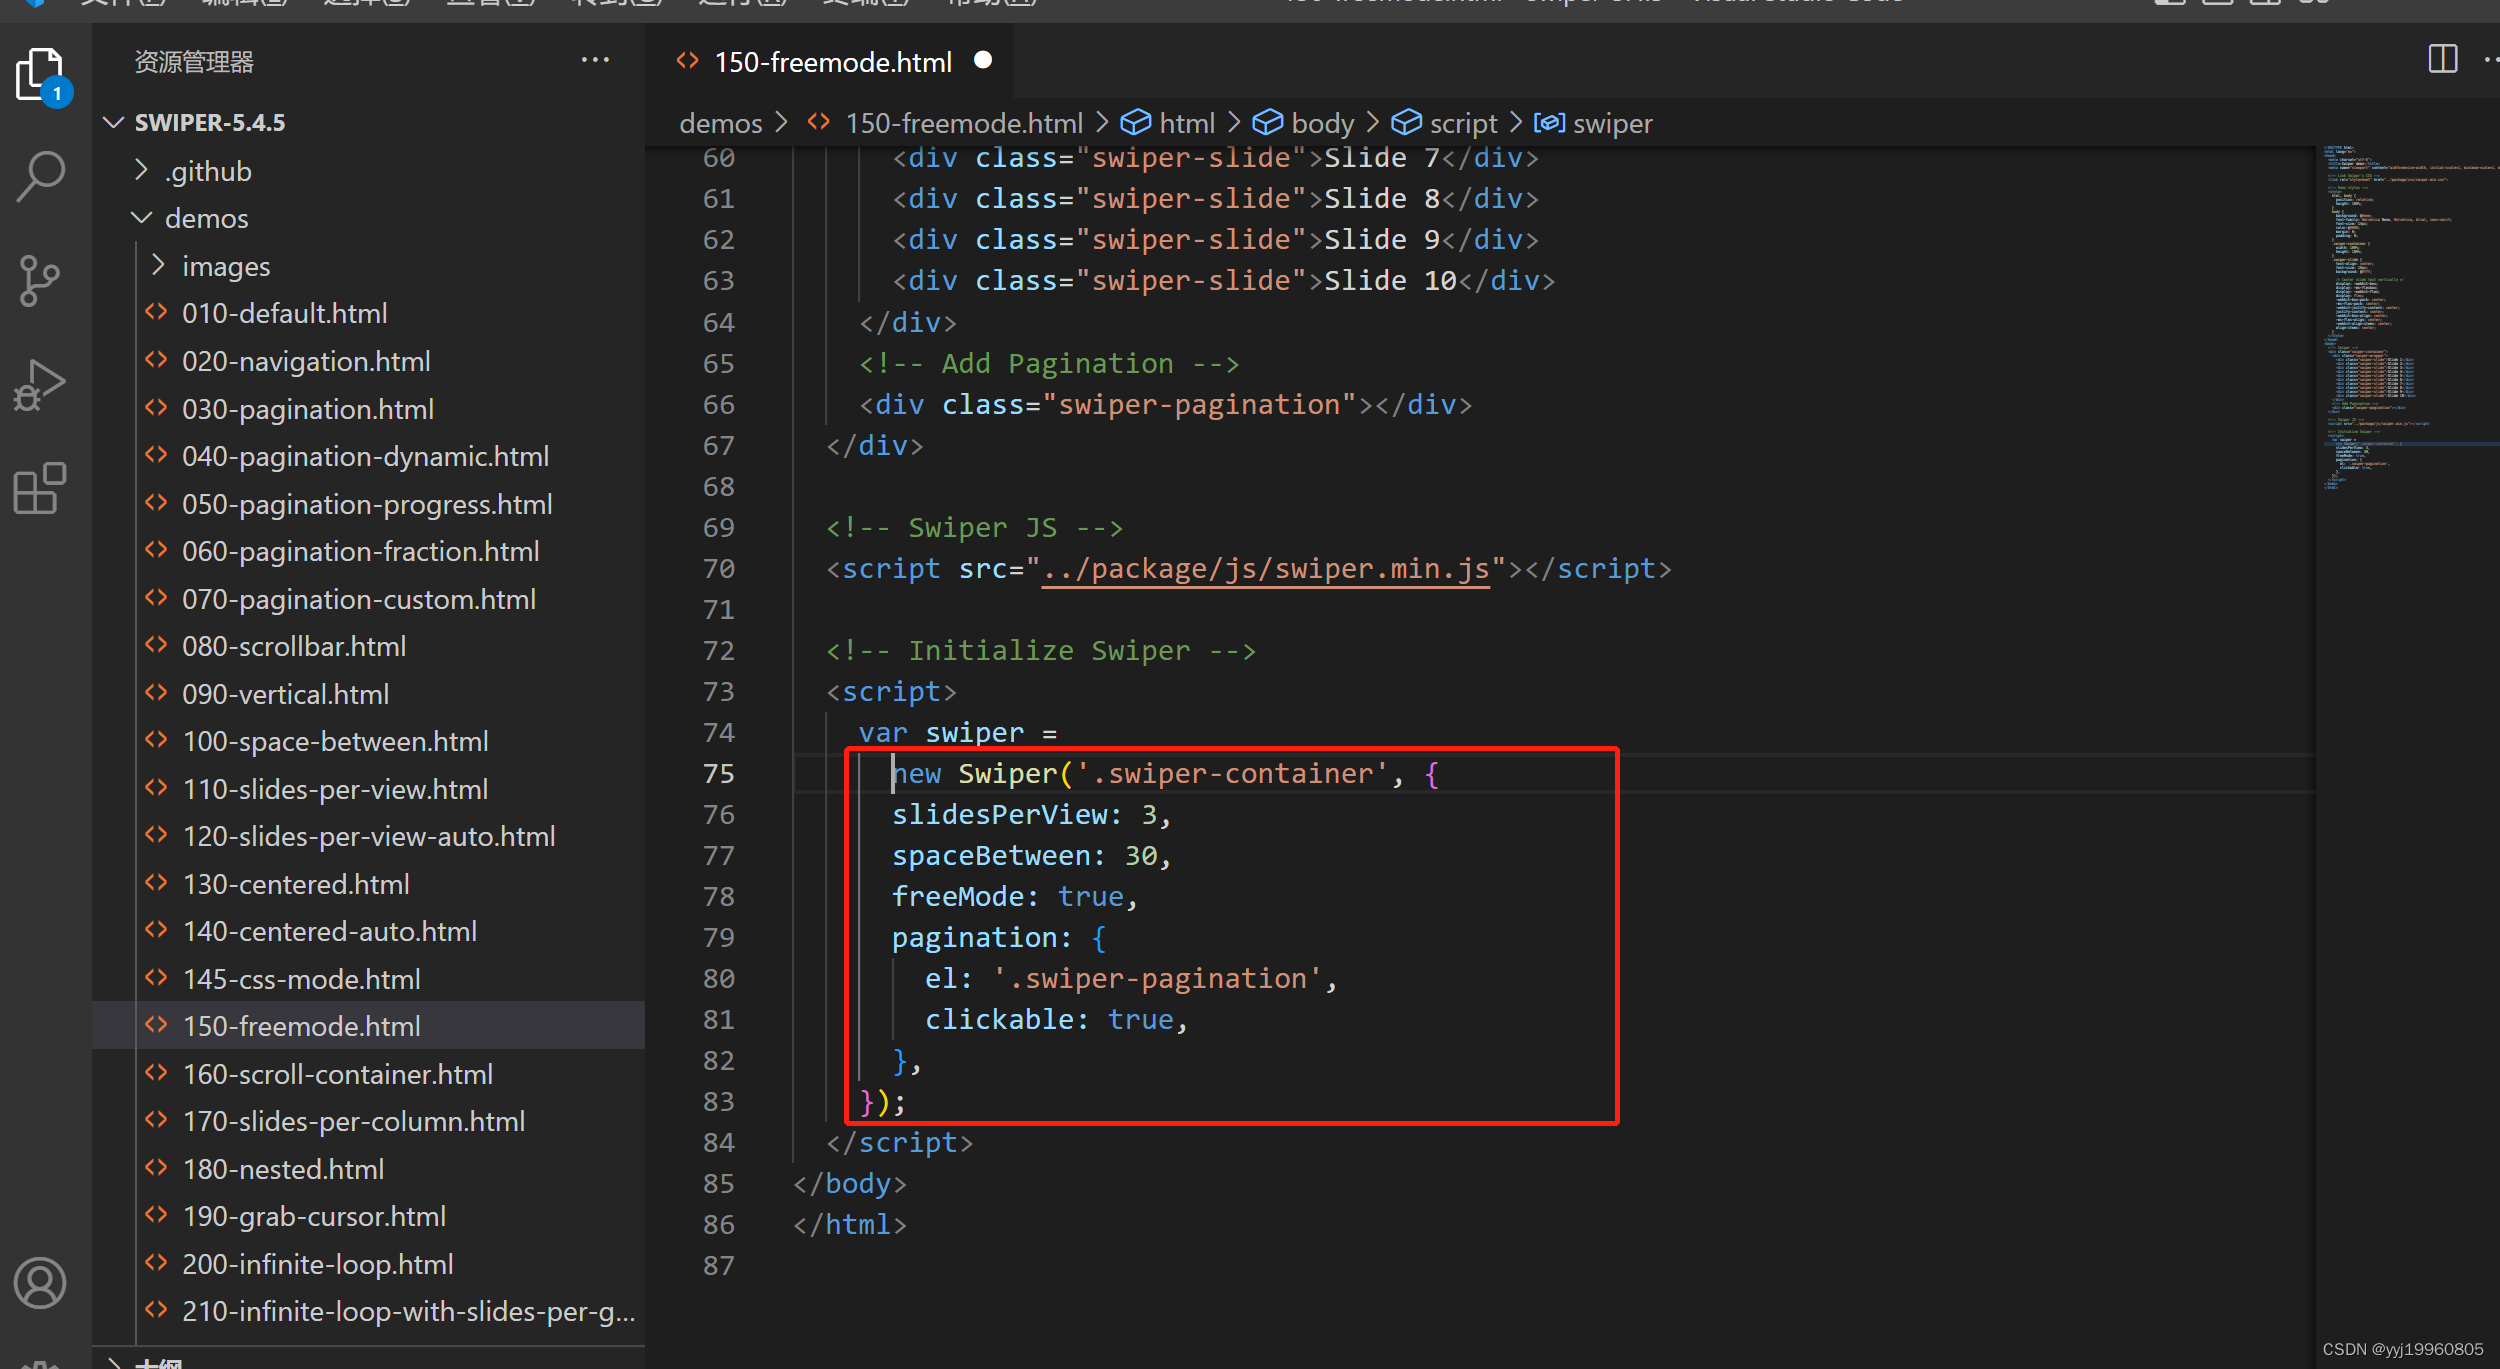Open the editor more actions menu
The image size is (2500, 1369).
pyautogui.click(x=2492, y=60)
